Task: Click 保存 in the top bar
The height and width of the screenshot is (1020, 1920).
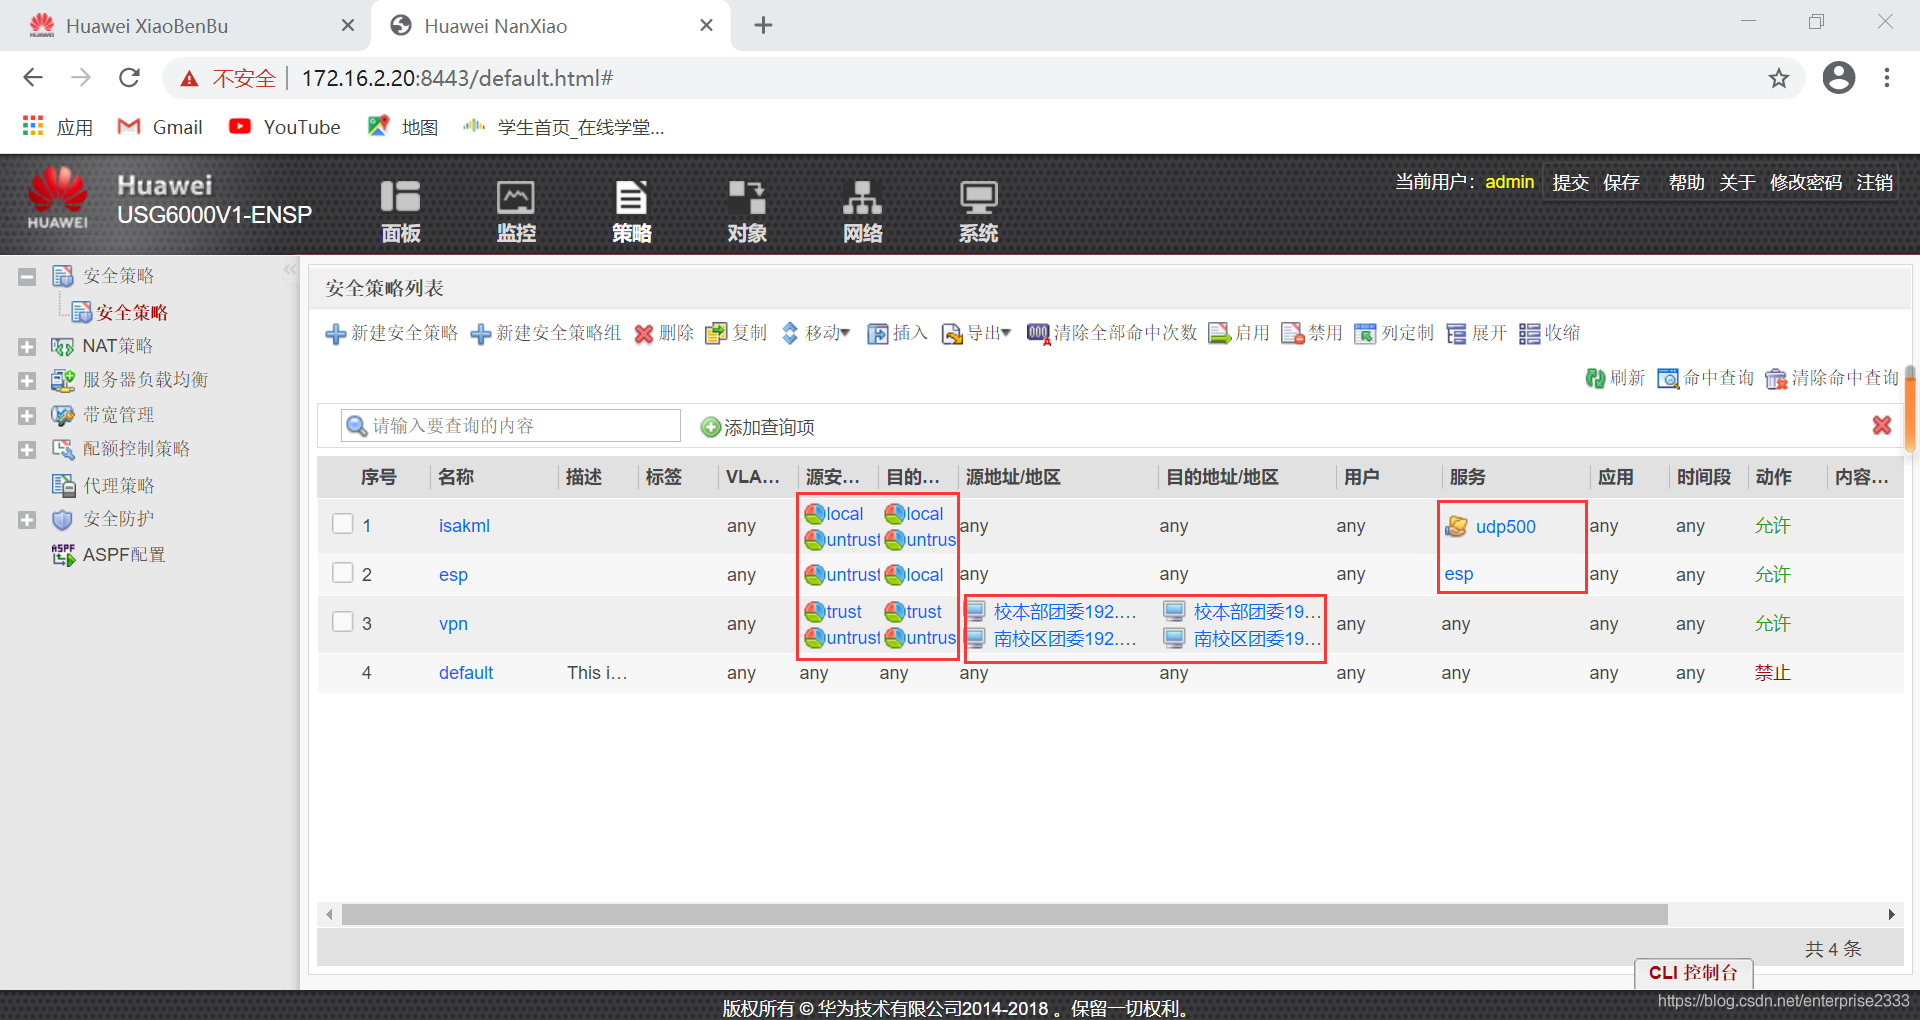Action: (1621, 182)
